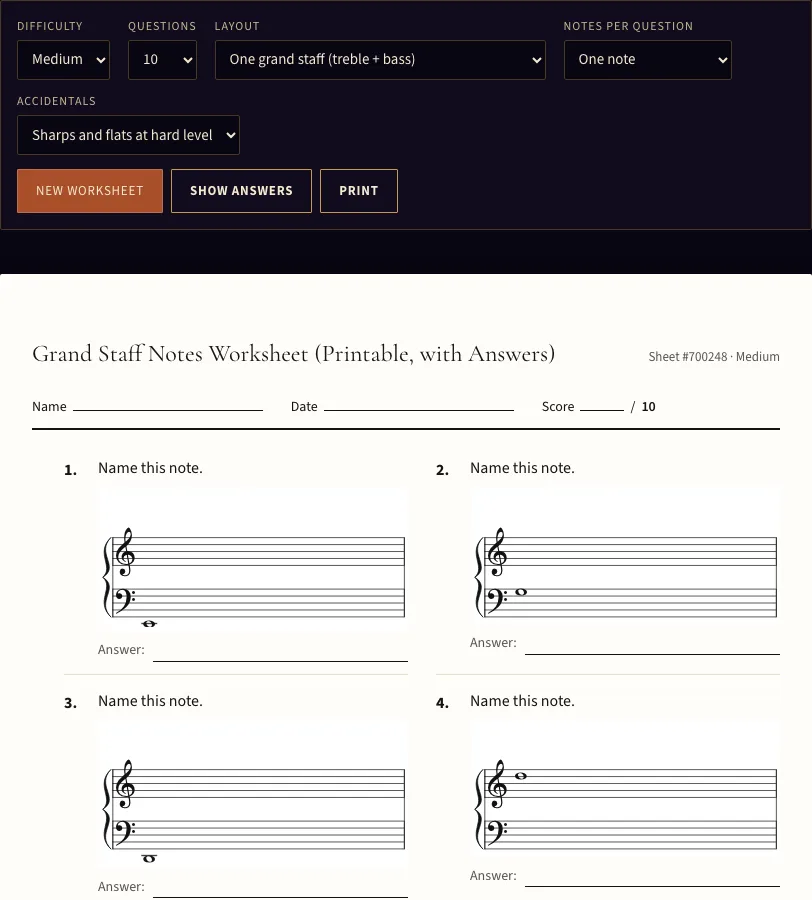Click the answer line for question 2
This screenshot has width=812, height=900.
[x=652, y=647]
